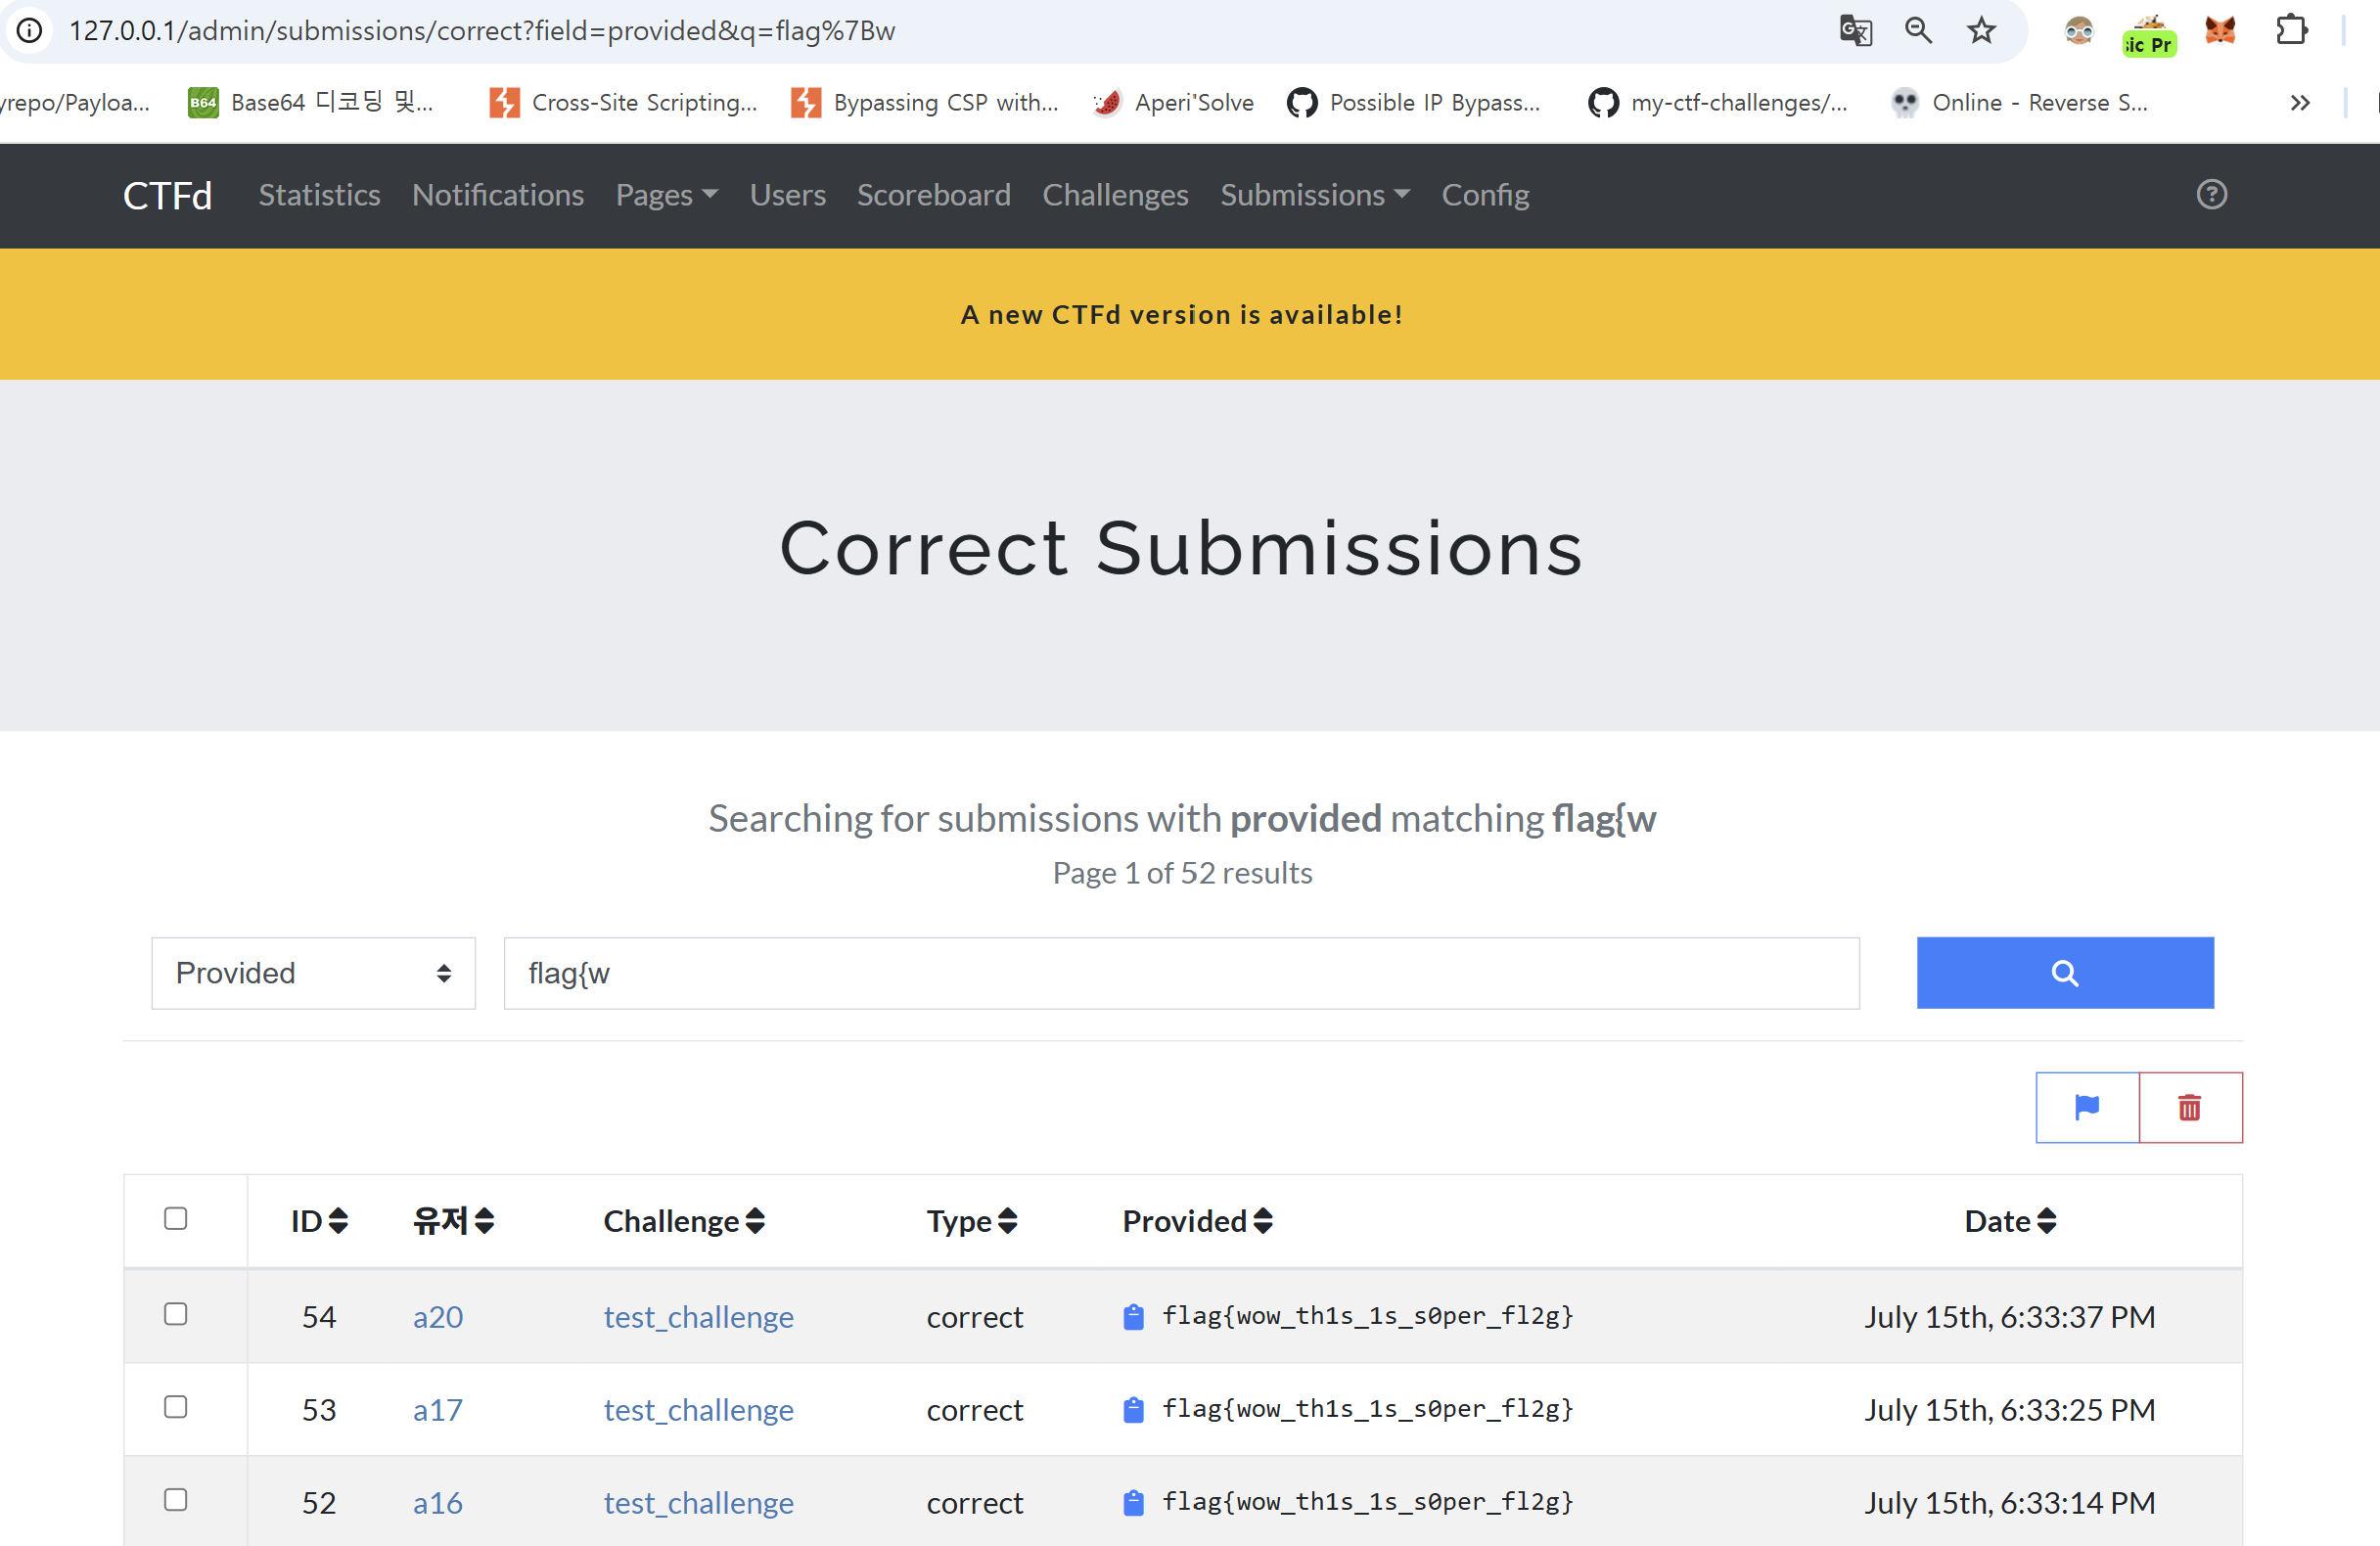Check the box for submission 52

[x=176, y=1500]
